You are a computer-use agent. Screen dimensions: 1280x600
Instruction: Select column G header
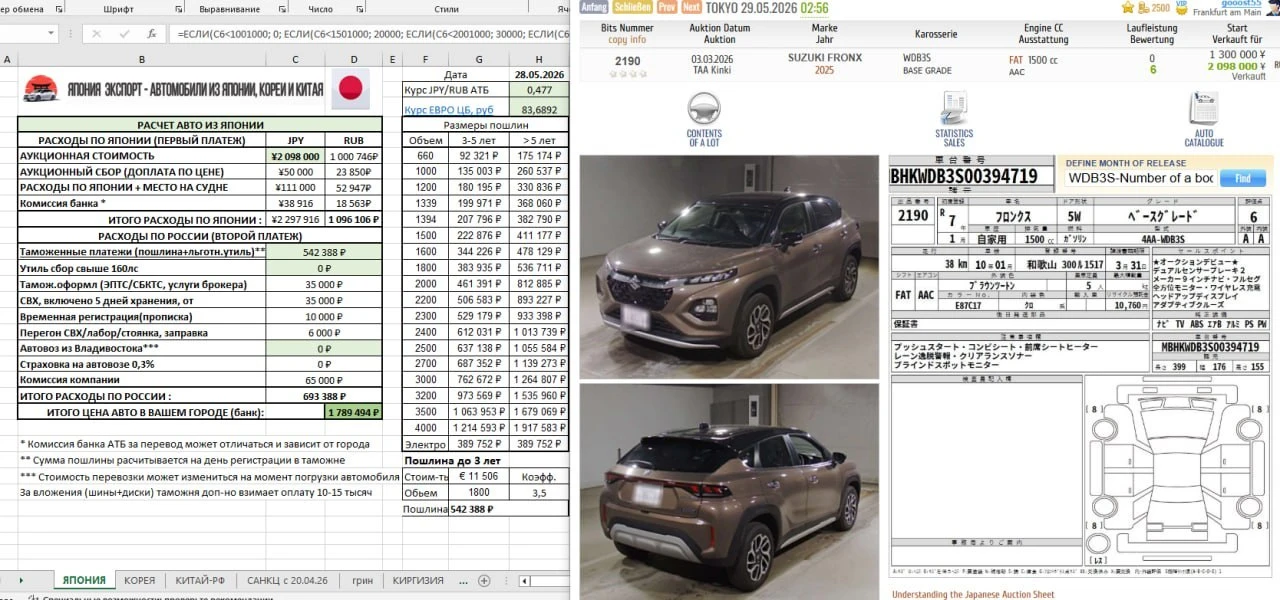coord(479,60)
